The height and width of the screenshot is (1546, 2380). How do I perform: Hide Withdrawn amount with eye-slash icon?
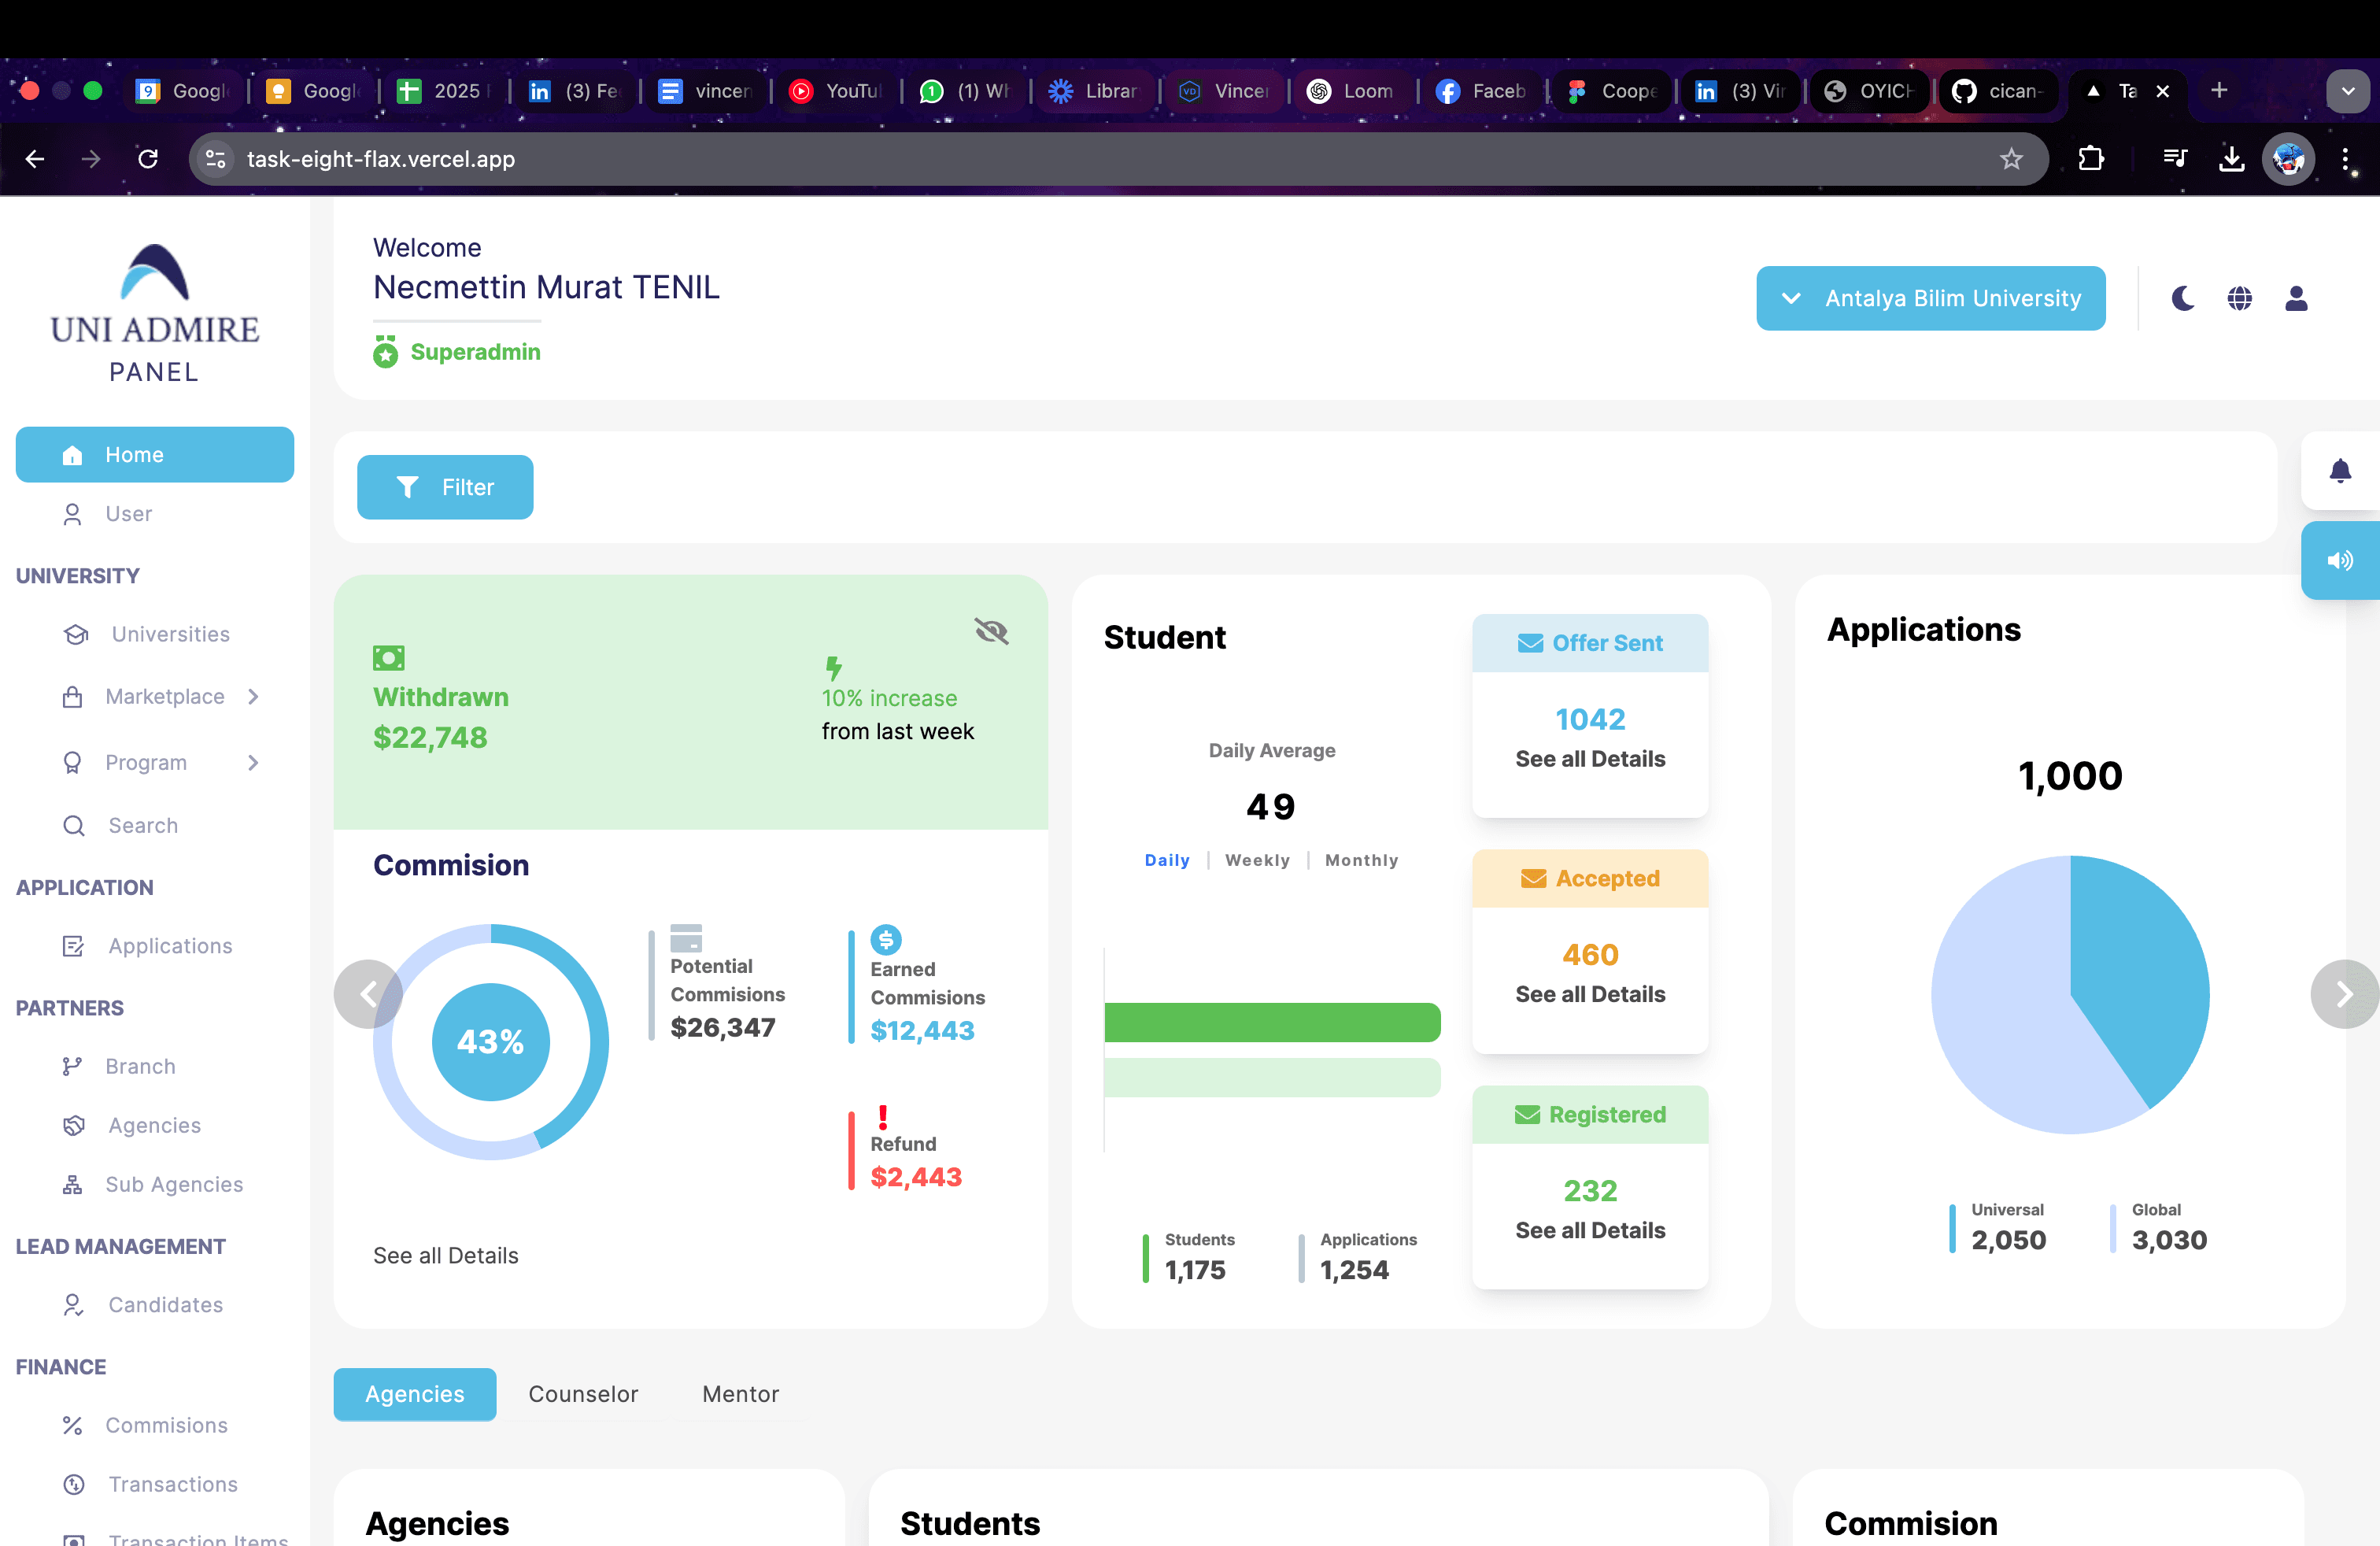point(991,631)
